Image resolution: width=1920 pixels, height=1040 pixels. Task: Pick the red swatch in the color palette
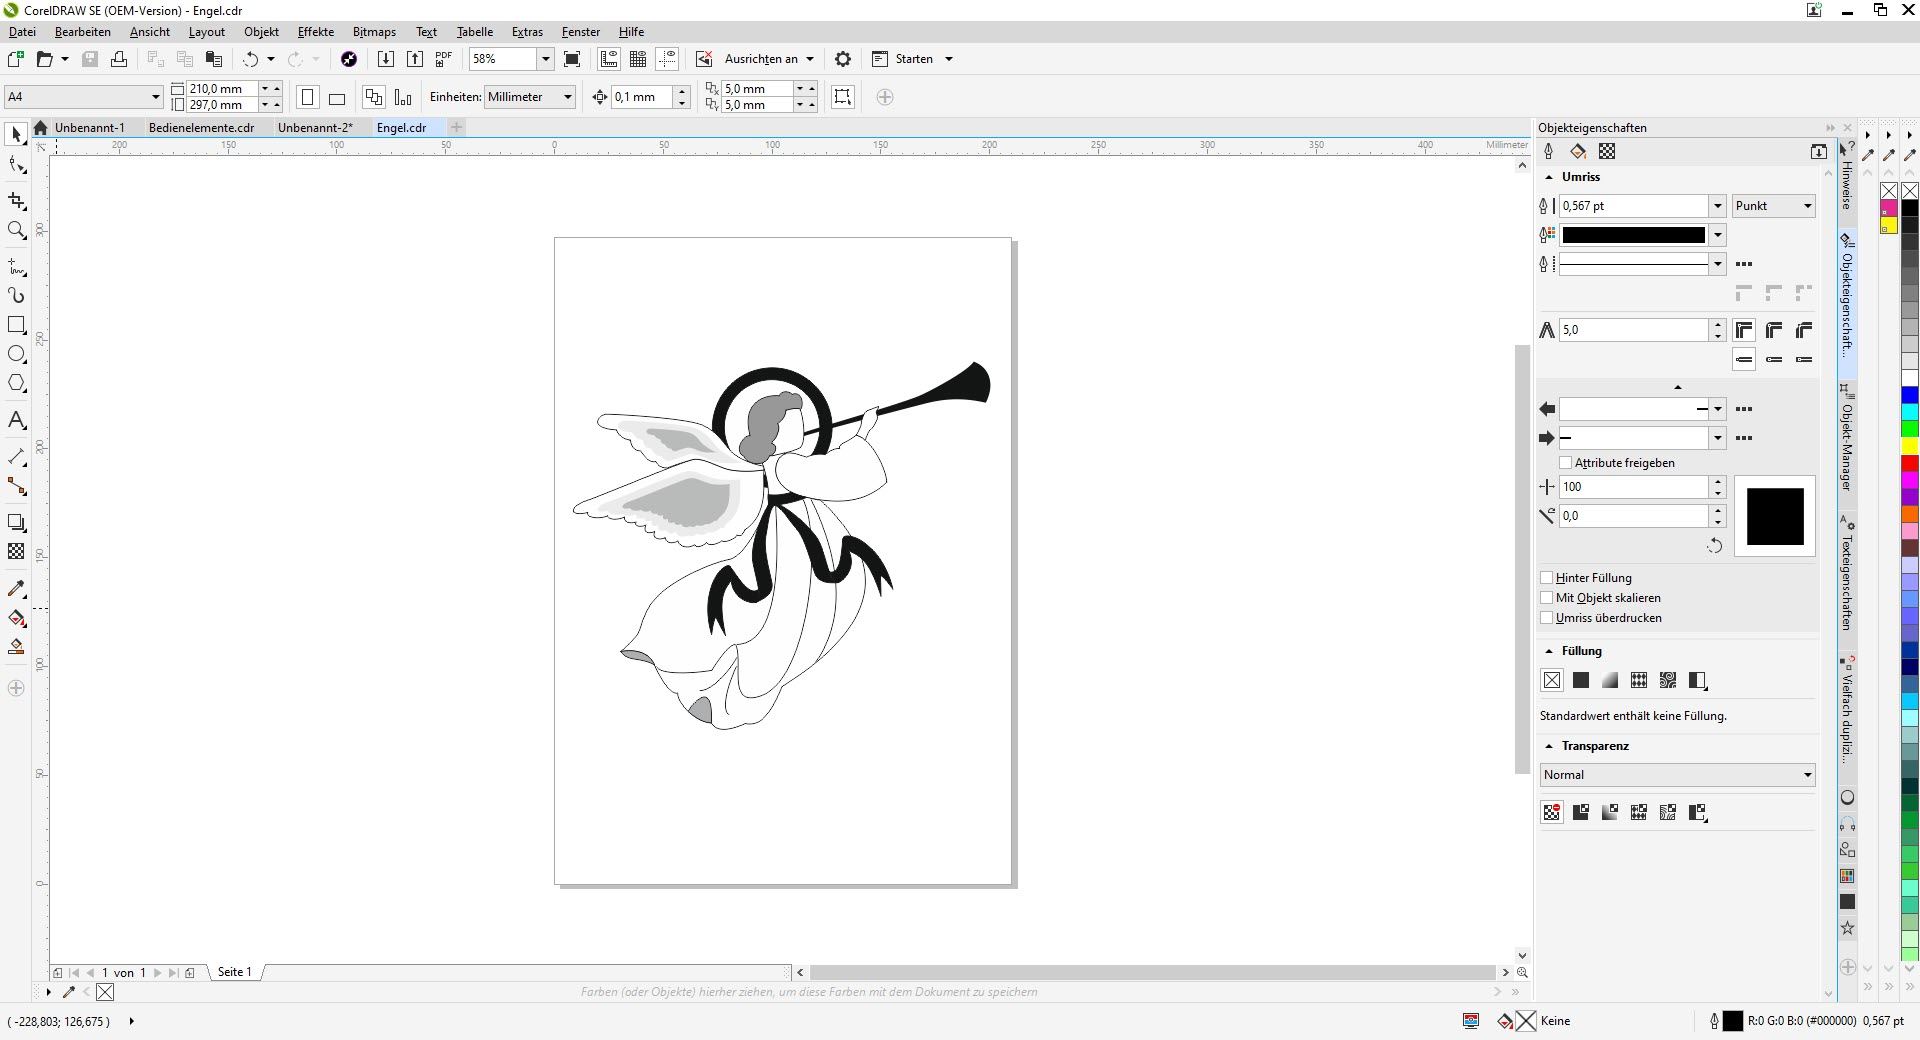click(1910, 463)
